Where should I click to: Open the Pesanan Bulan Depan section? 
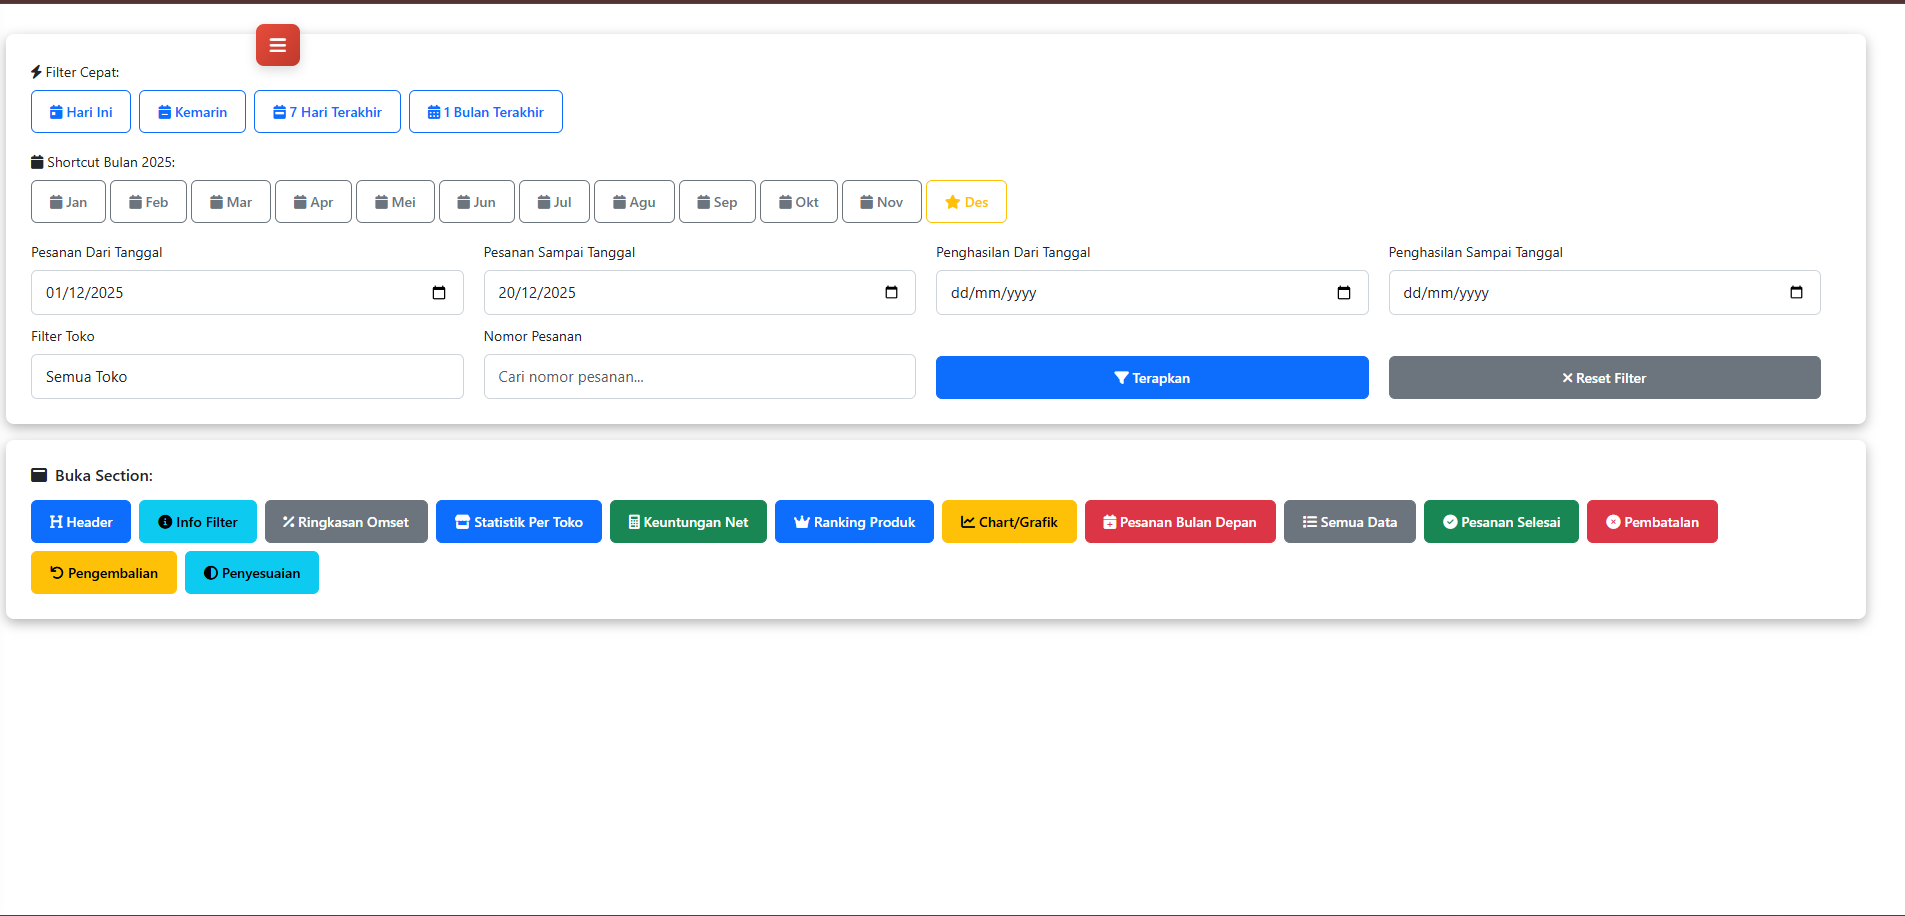point(1179,522)
